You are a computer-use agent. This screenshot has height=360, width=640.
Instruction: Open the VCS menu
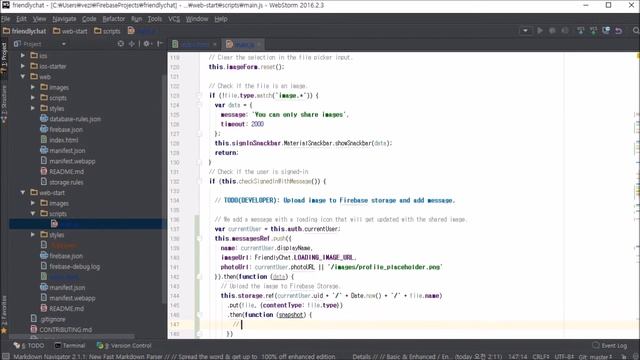174,19
